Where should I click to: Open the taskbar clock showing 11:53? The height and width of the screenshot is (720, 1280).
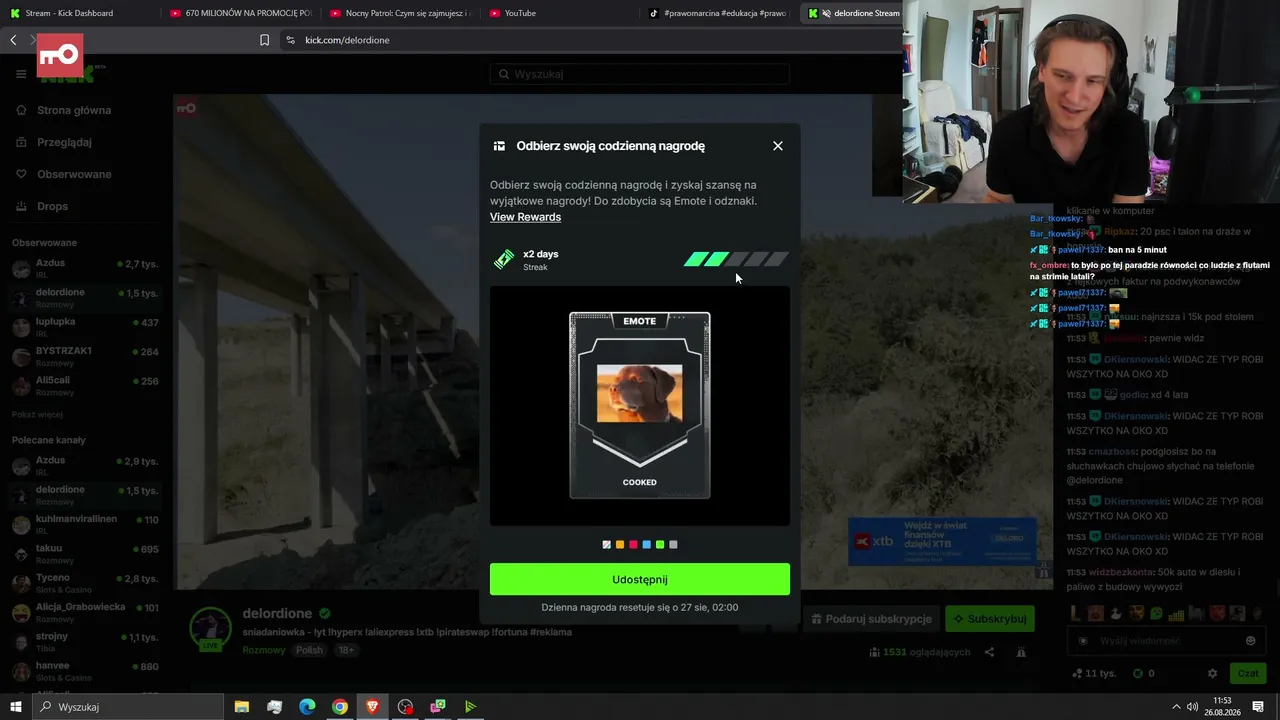click(x=1222, y=707)
